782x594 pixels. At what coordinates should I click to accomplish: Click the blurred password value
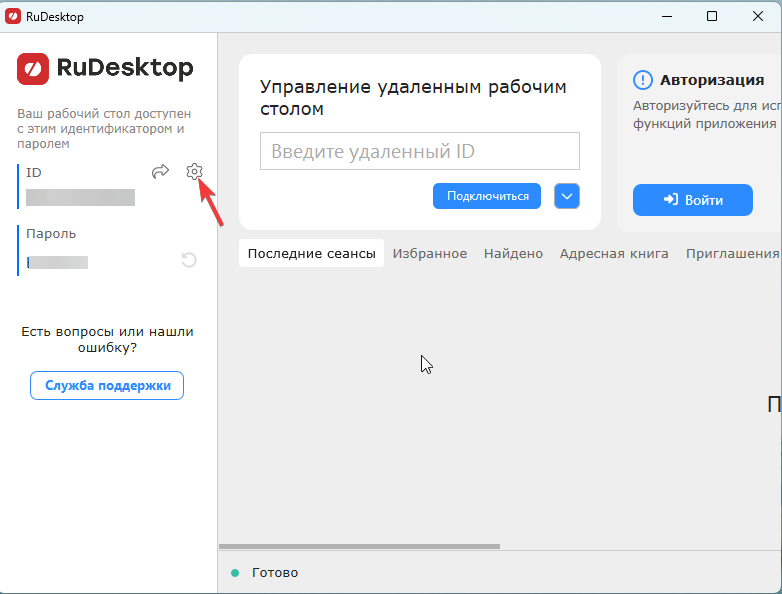click(x=57, y=262)
